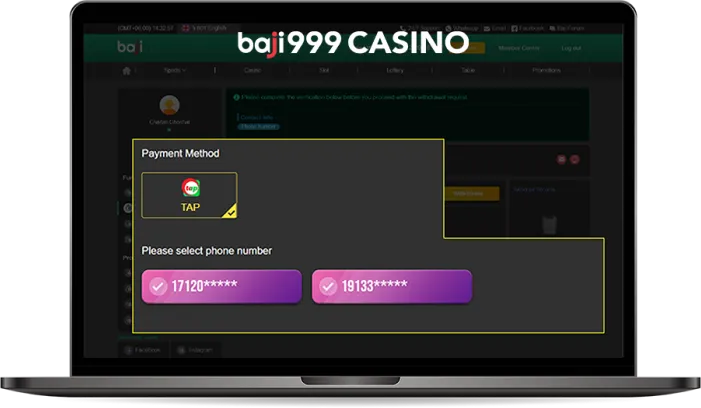Open the Facebook link in top bar
This screenshot has height=408, width=701.
click(528, 28)
